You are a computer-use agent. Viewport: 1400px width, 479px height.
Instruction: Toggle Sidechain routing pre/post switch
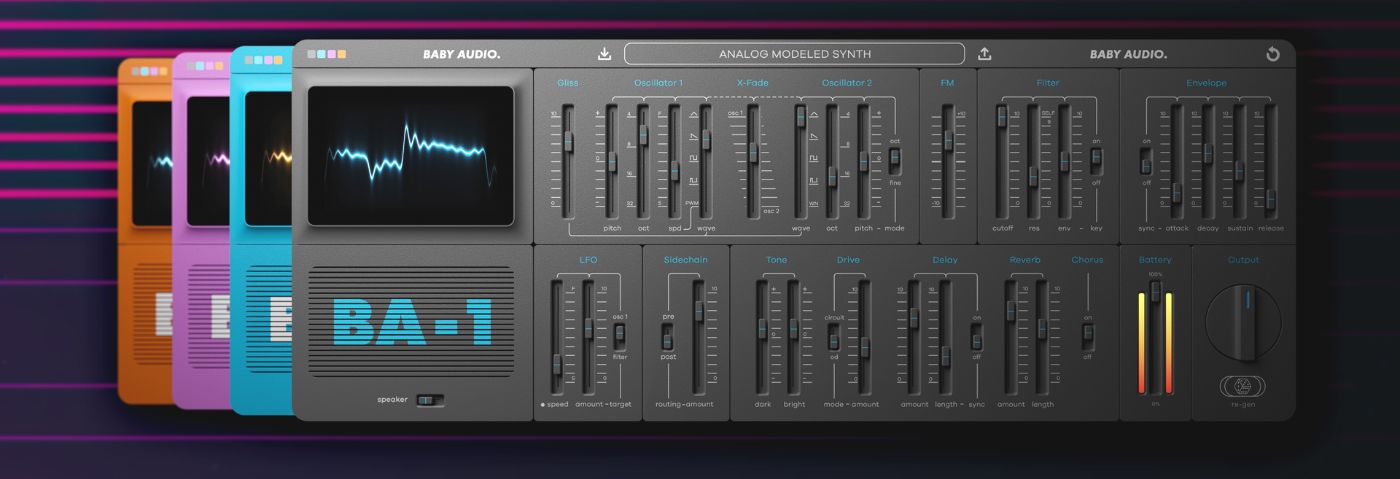coord(667,335)
